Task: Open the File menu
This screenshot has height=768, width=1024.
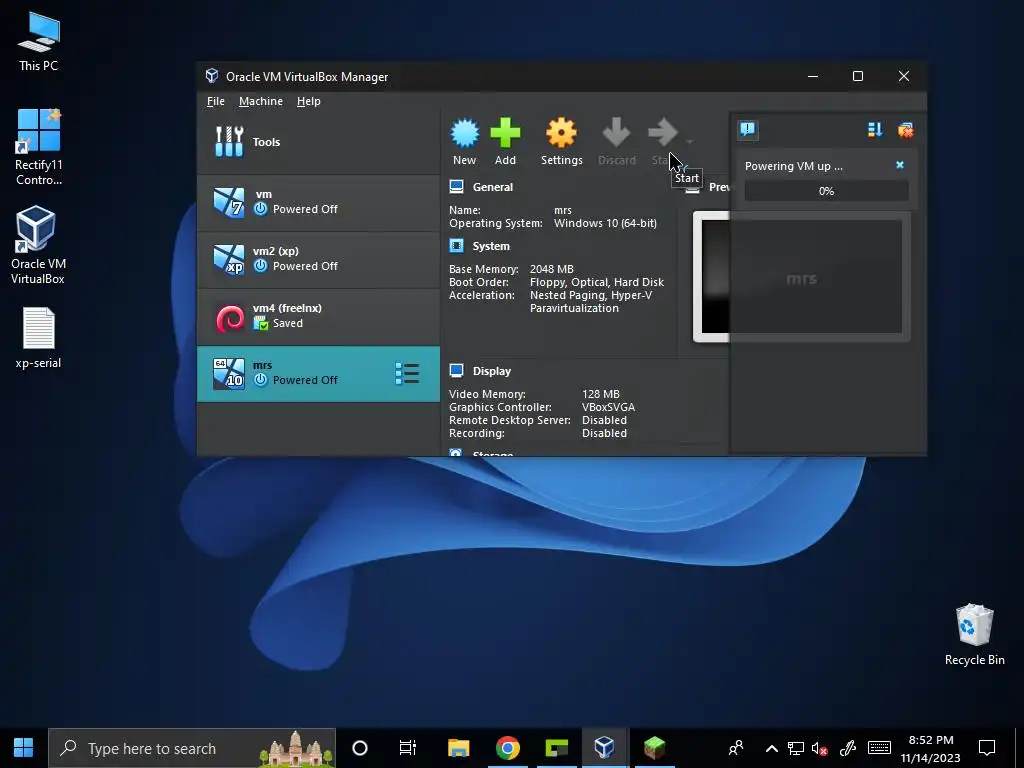Action: [216, 101]
